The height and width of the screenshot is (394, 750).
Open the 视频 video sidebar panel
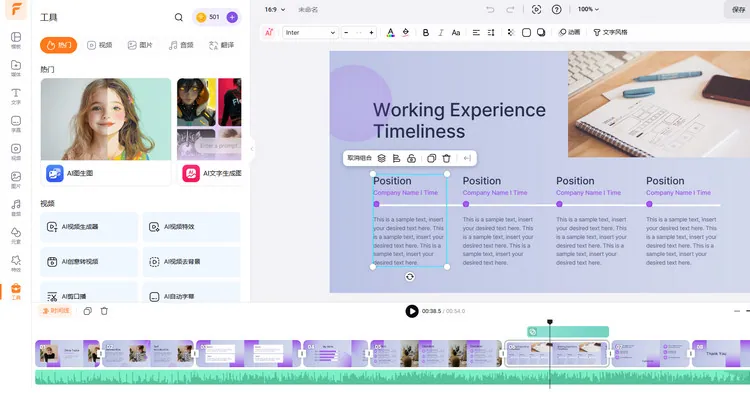(16, 152)
